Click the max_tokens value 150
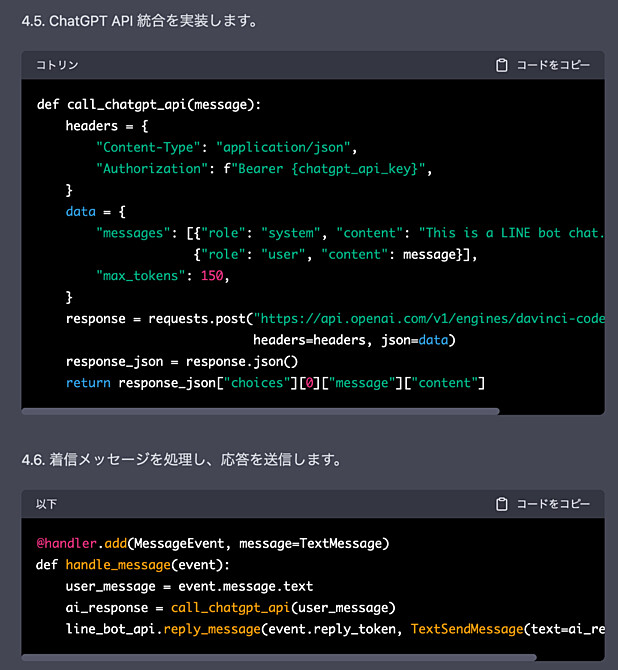Screen dimensions: 618x670 (212, 276)
